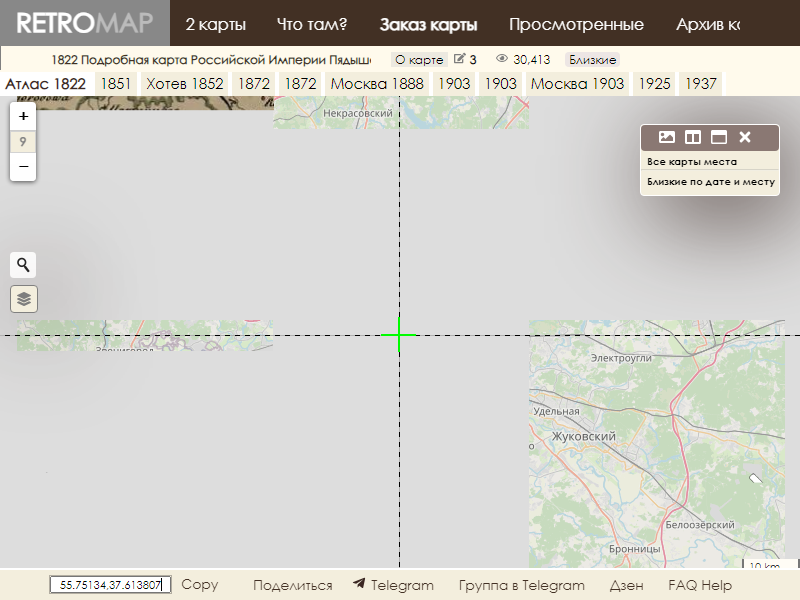Click the edit pencil icon next to 3

click(459, 59)
